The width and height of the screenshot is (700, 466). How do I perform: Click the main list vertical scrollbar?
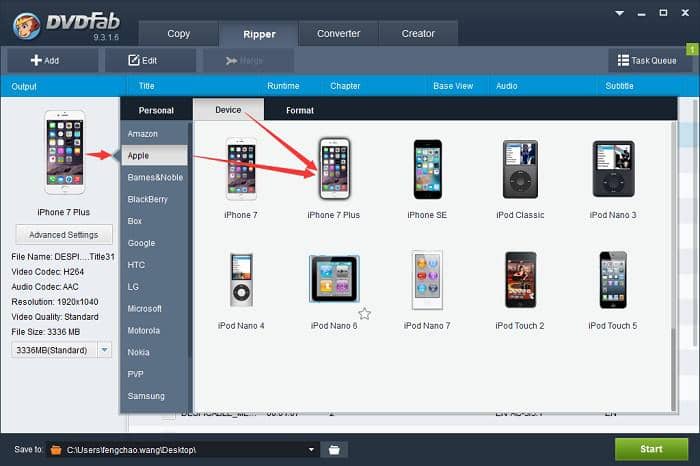point(696,223)
